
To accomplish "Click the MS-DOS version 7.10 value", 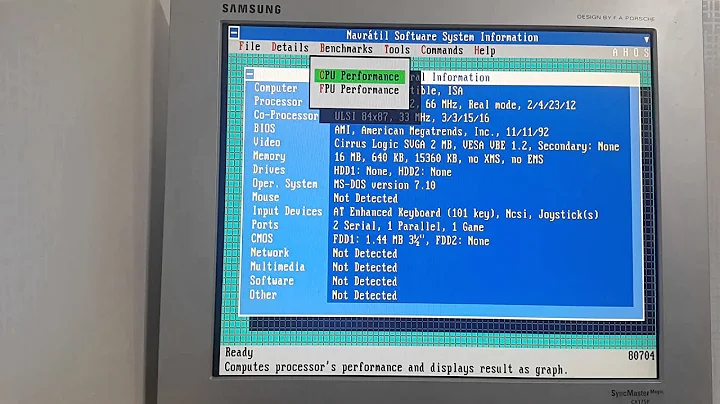I will coord(384,185).
